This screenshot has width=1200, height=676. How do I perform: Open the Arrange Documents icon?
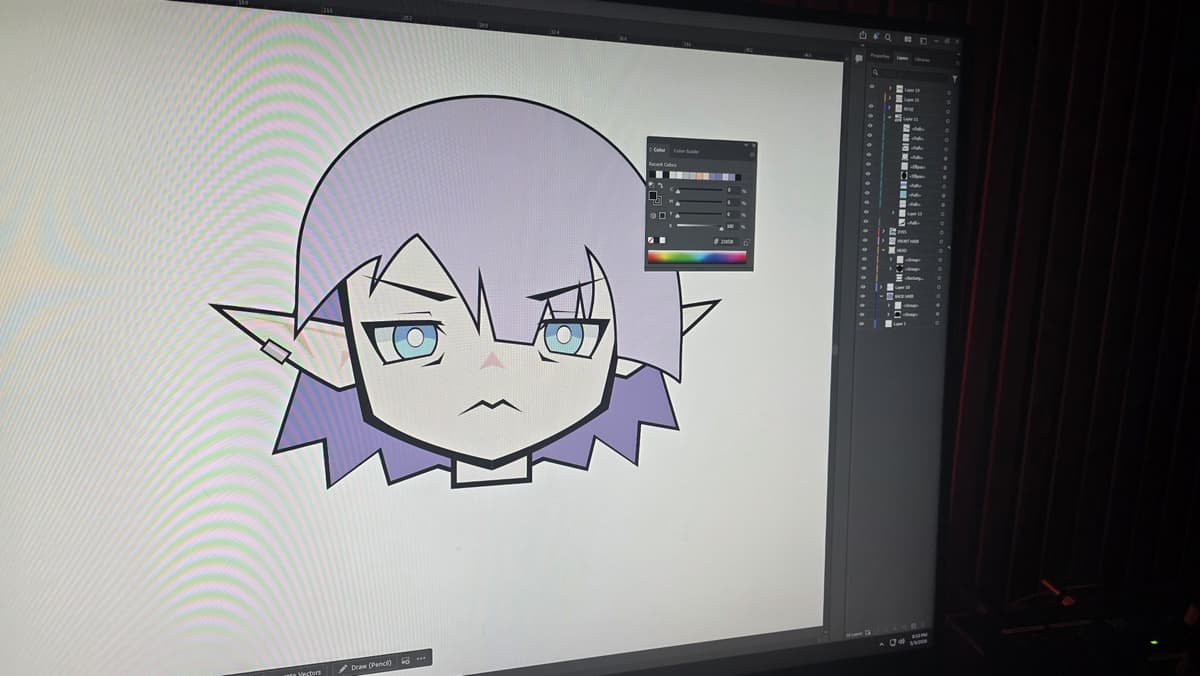(x=908, y=39)
